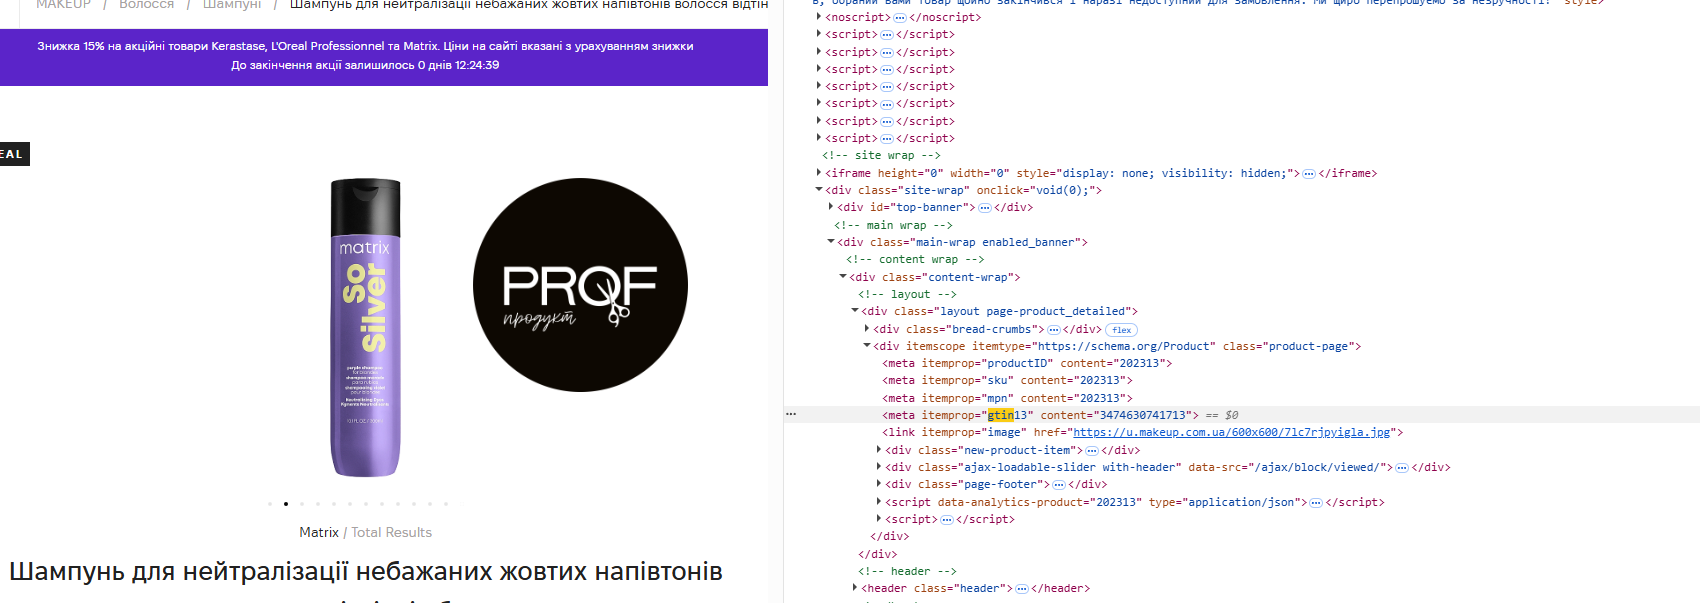Select the meta itemprop sku row

click(x=1007, y=380)
